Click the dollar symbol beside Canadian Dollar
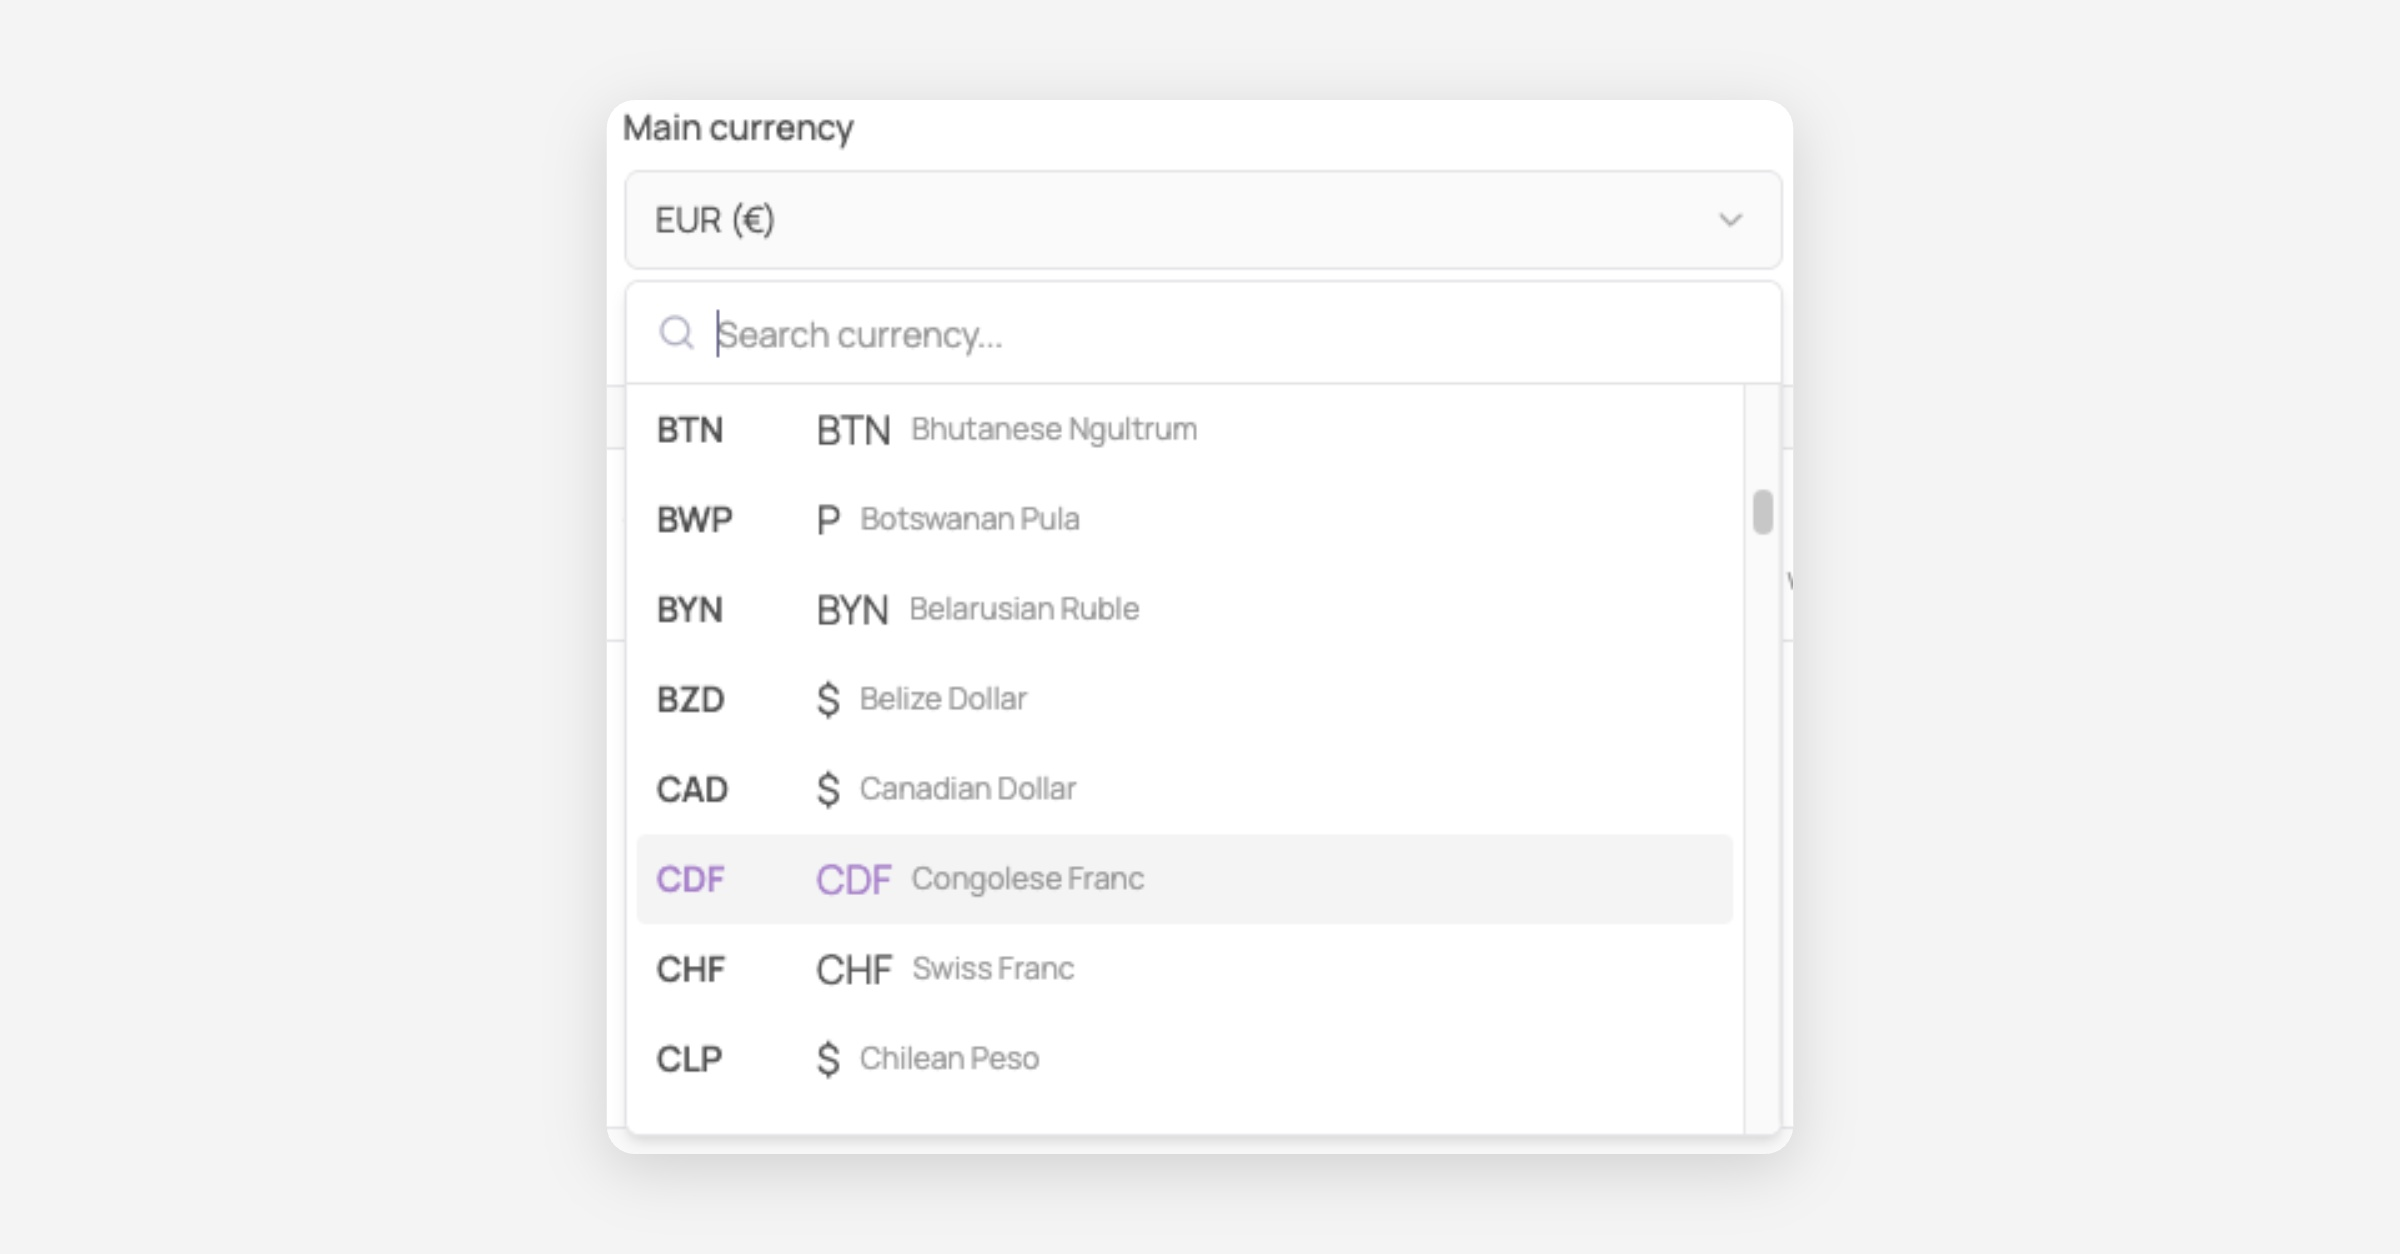Viewport: 2400px width, 1254px height. coord(828,789)
